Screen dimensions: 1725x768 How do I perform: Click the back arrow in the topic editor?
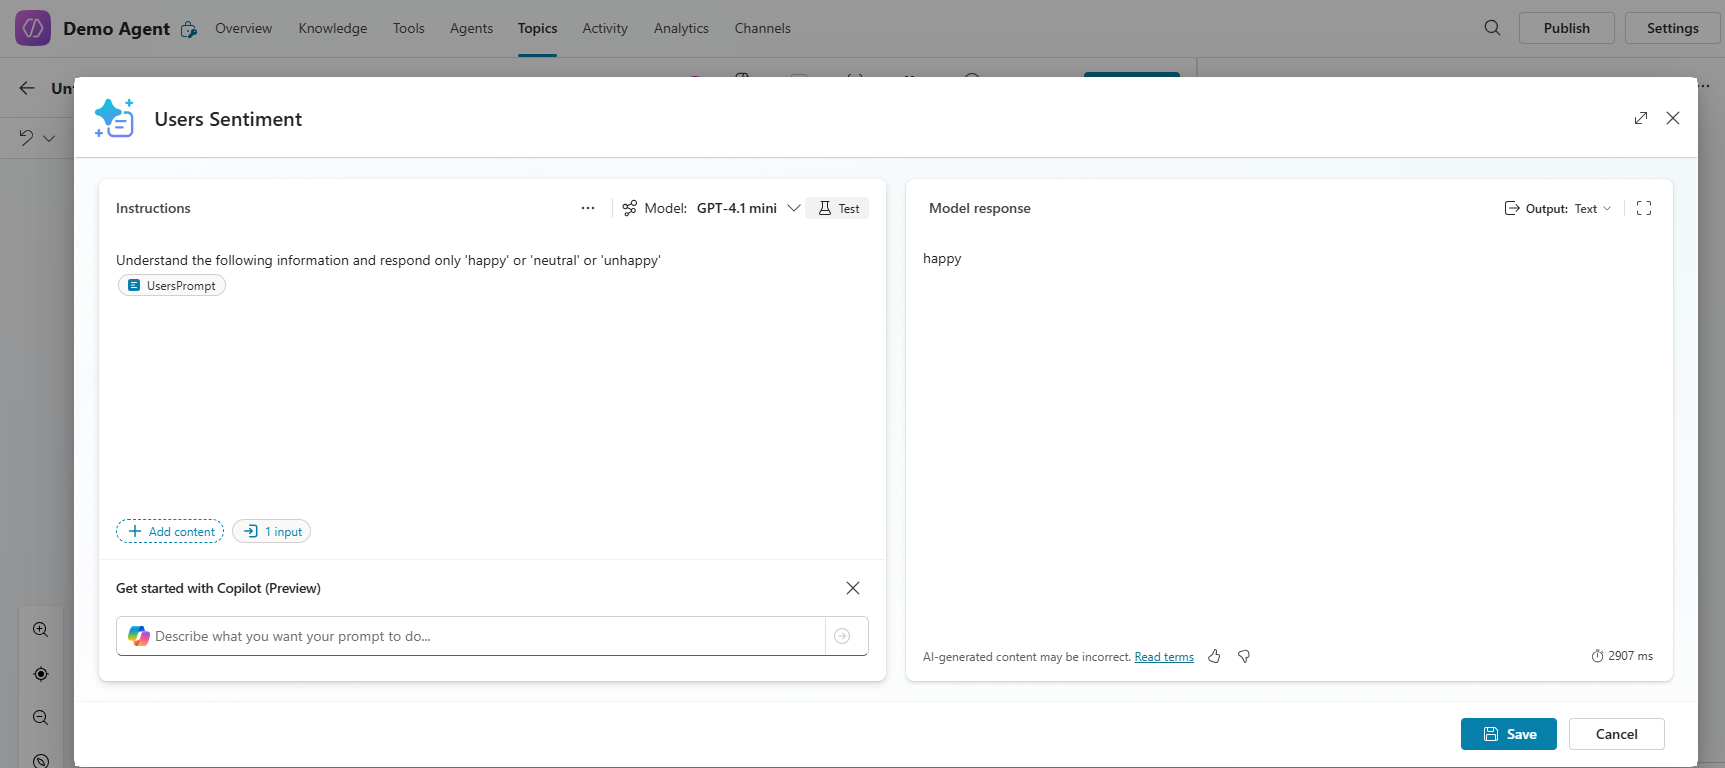(27, 88)
